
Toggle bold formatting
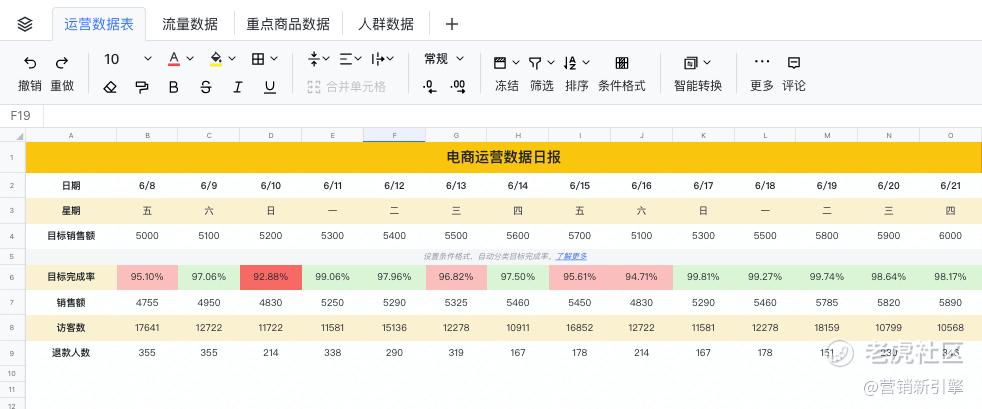click(x=173, y=87)
